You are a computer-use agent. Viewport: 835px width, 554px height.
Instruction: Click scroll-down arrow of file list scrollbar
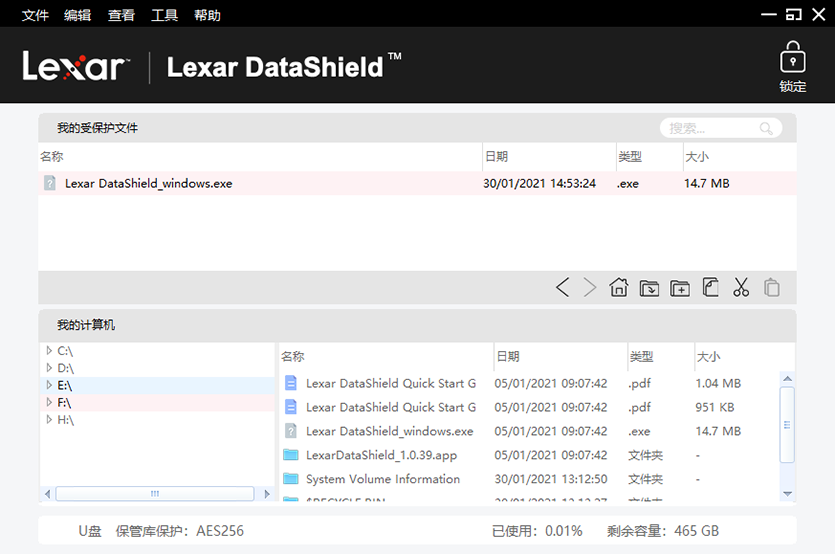click(x=788, y=494)
